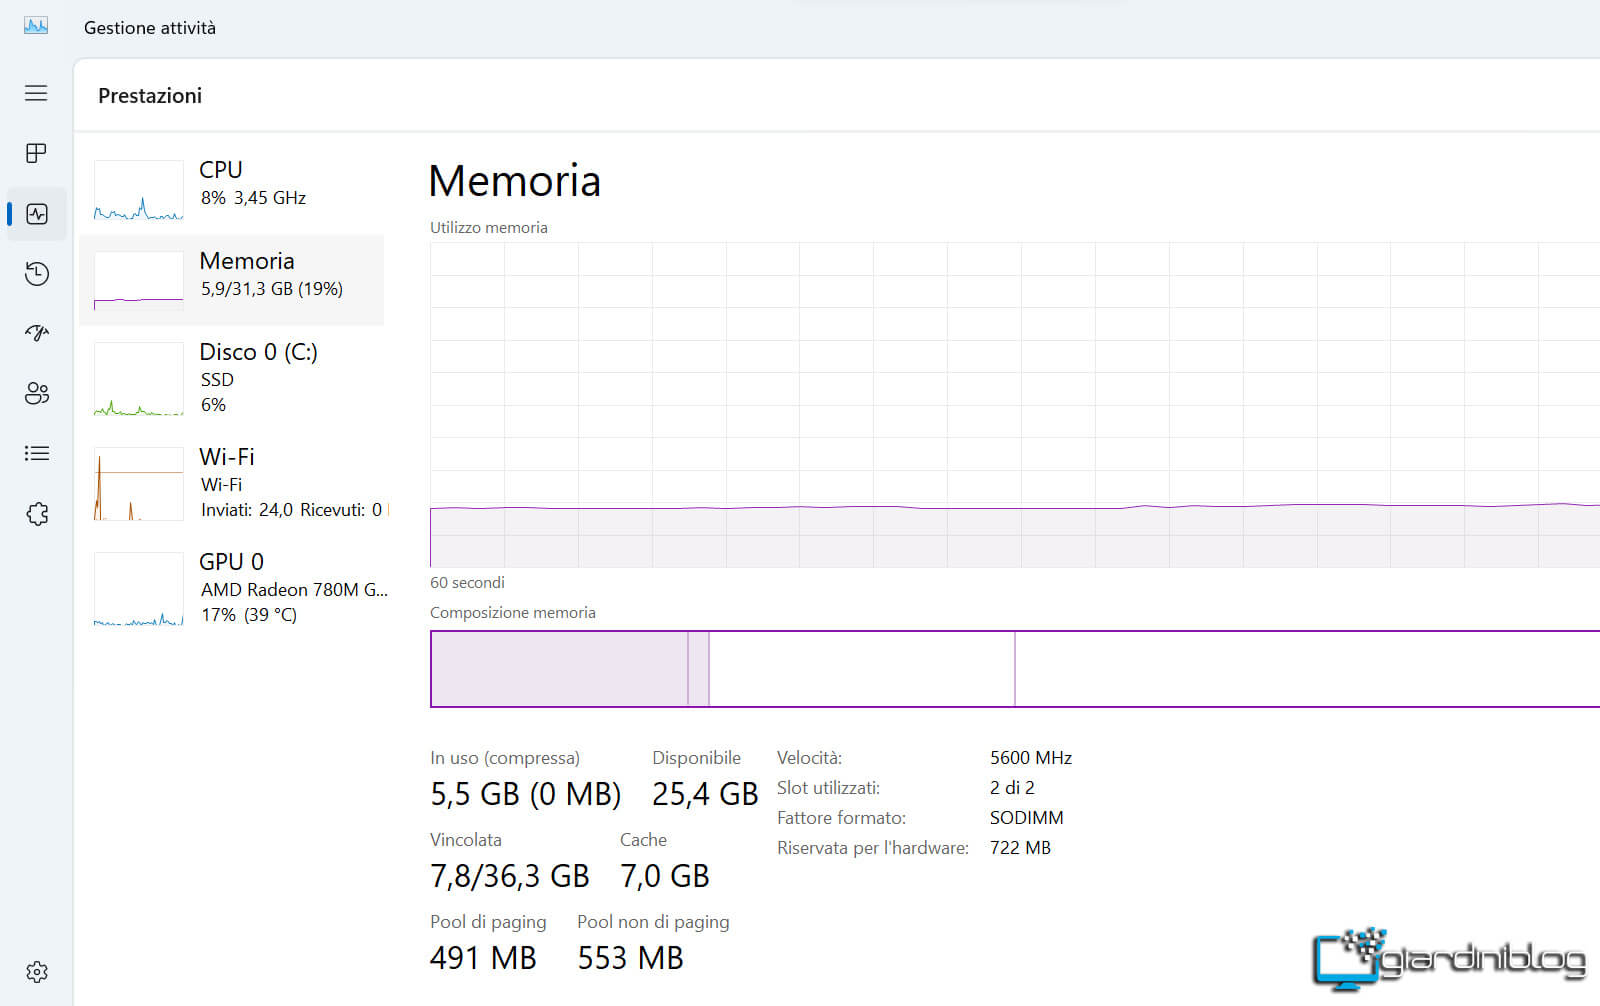
Task: Open the Details list icon
Action: coord(37,453)
